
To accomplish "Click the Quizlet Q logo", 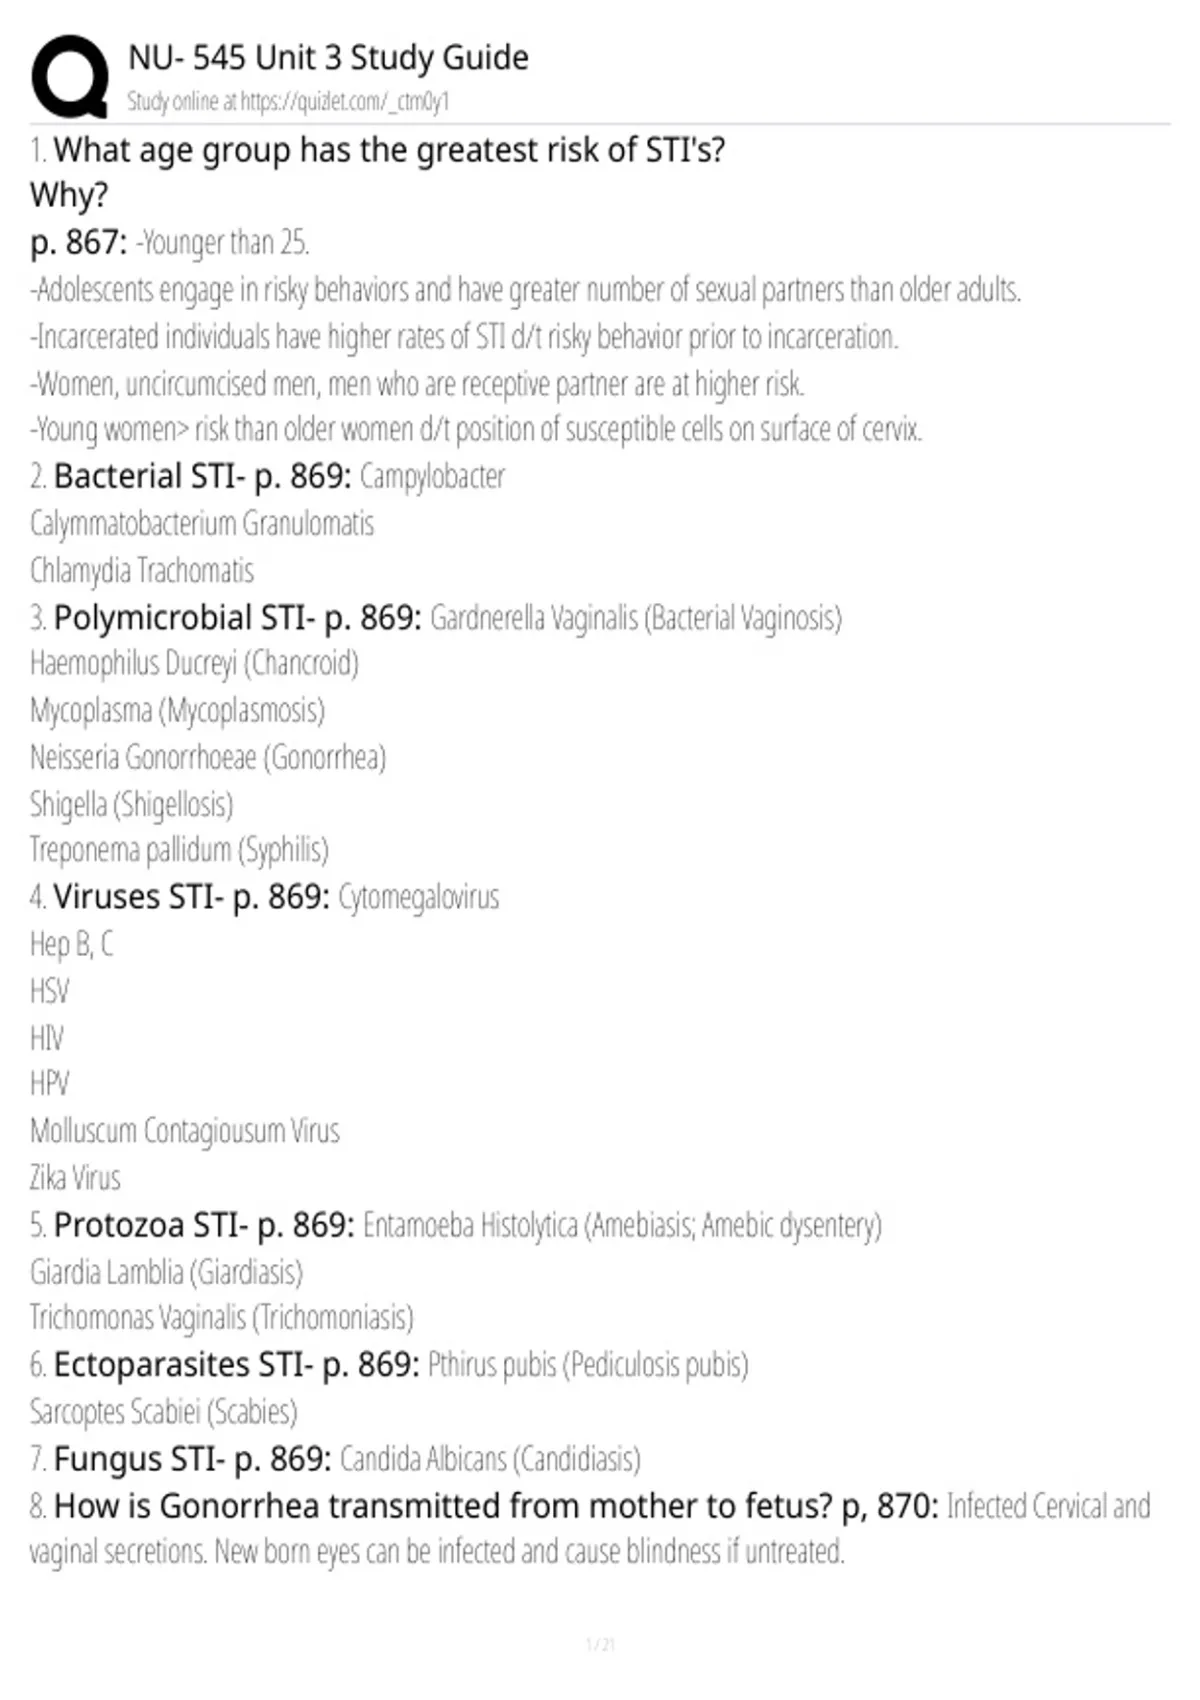I will (69, 76).
